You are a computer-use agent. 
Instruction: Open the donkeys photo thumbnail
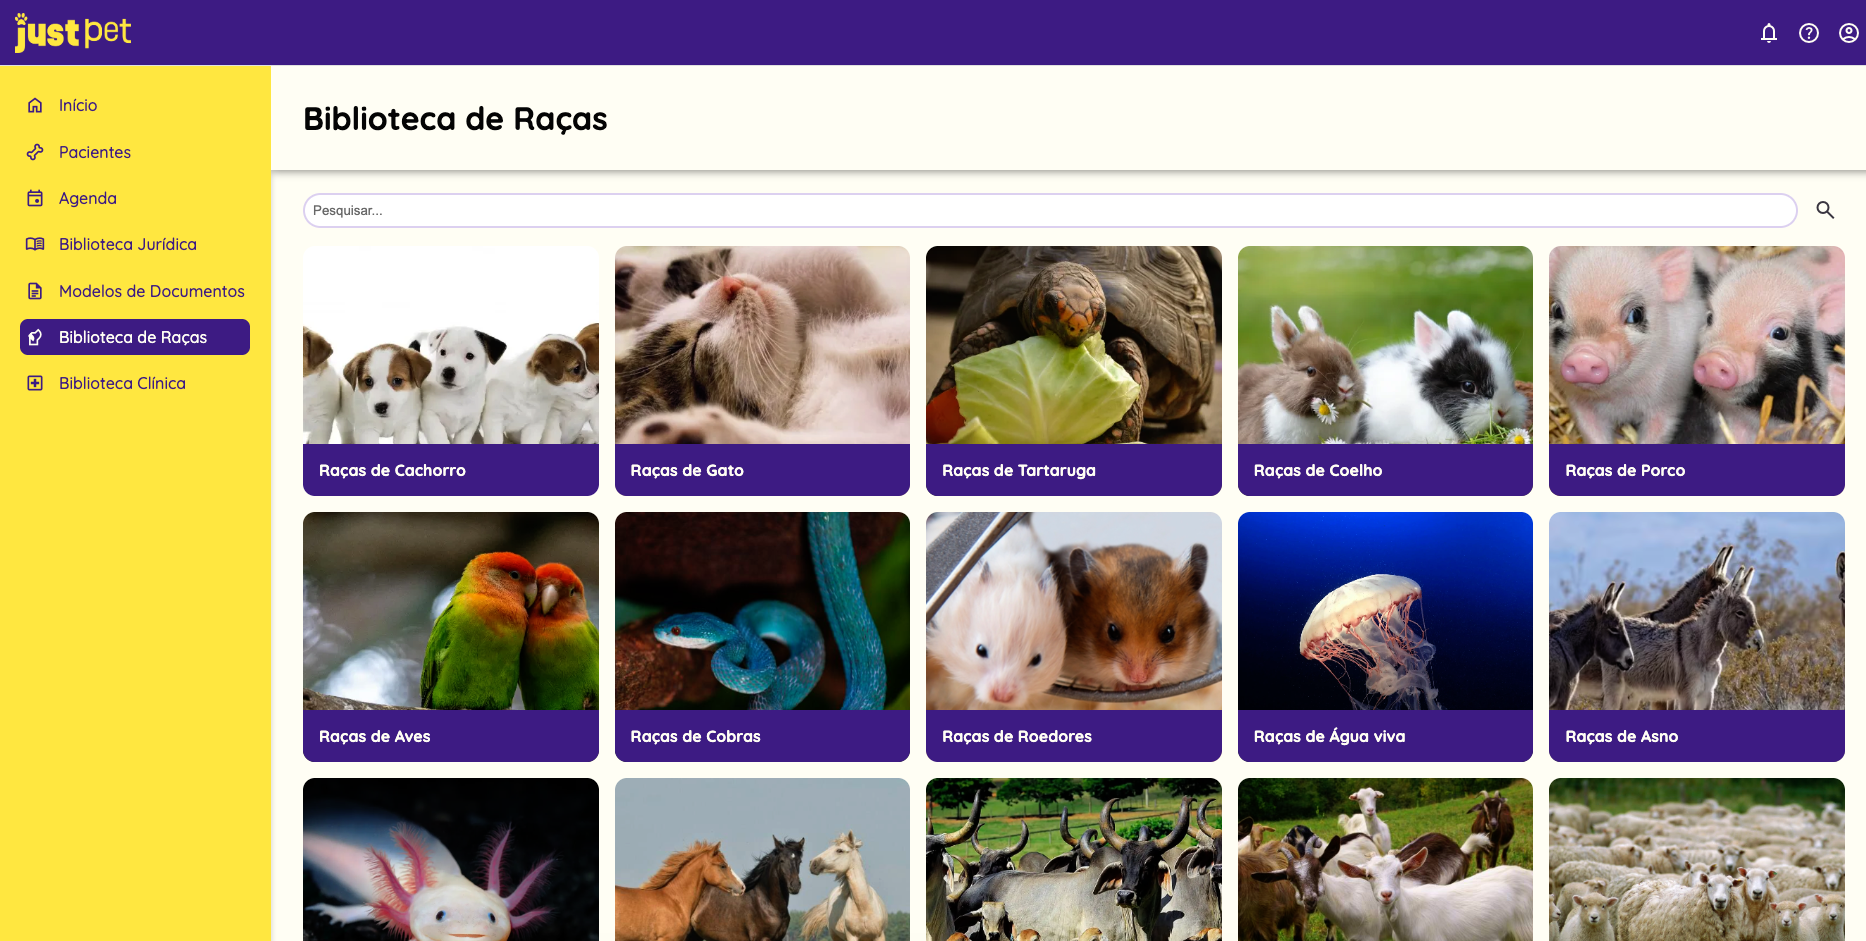[1697, 611]
